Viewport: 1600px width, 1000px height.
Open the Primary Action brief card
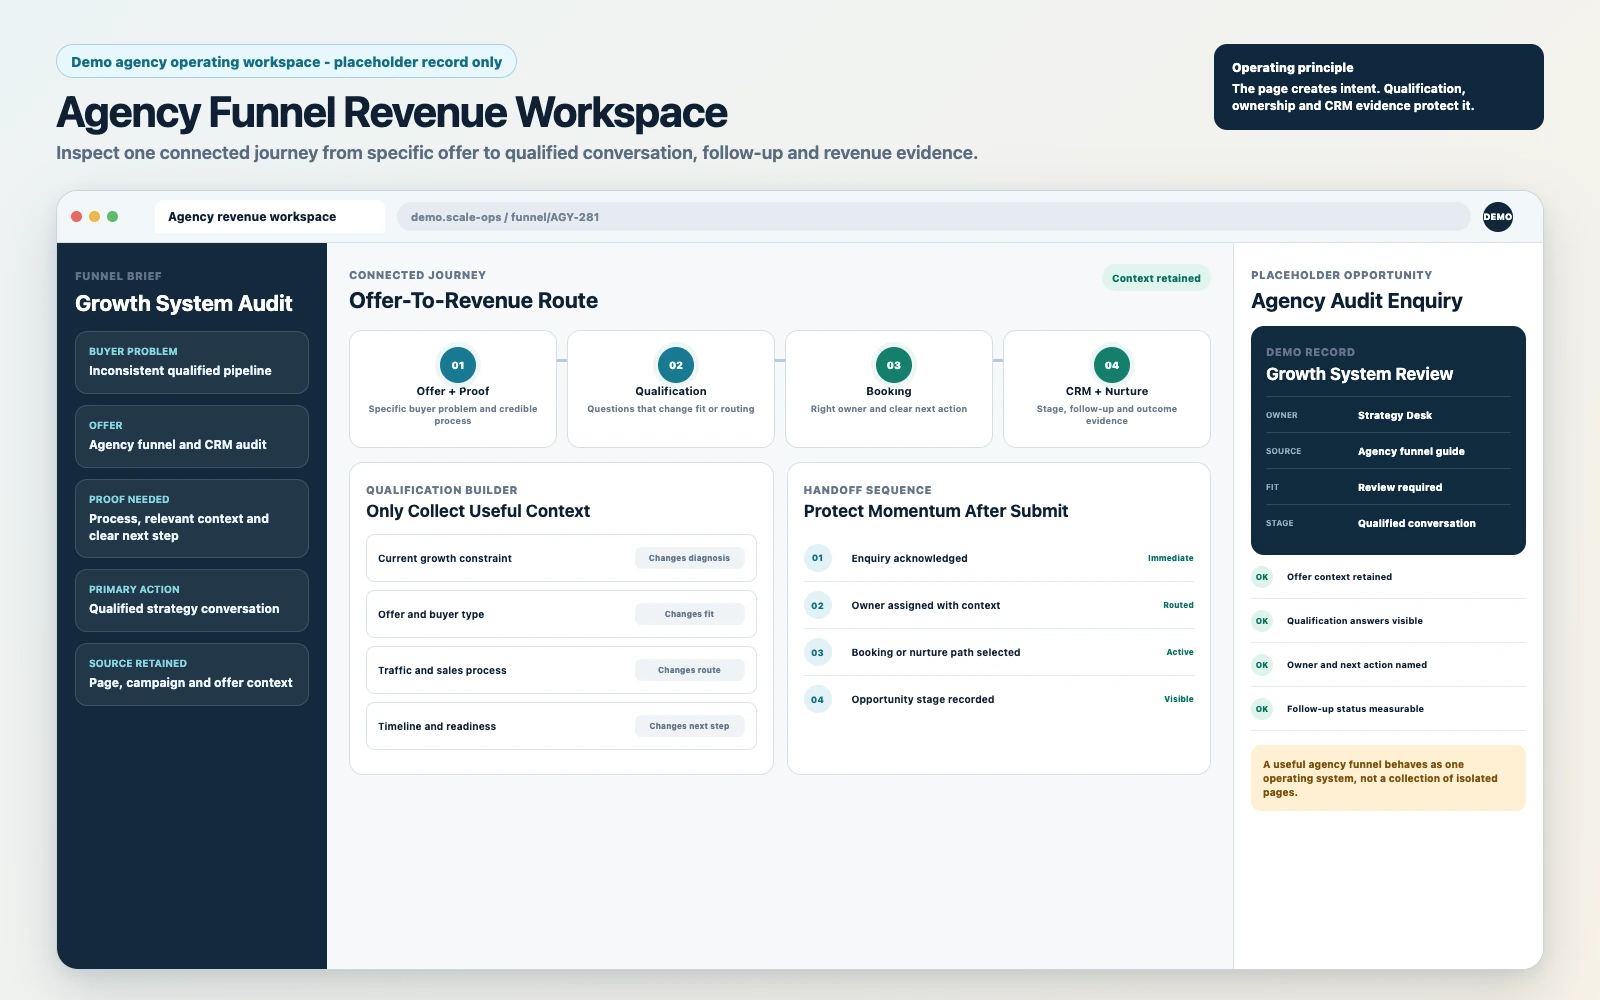click(192, 600)
